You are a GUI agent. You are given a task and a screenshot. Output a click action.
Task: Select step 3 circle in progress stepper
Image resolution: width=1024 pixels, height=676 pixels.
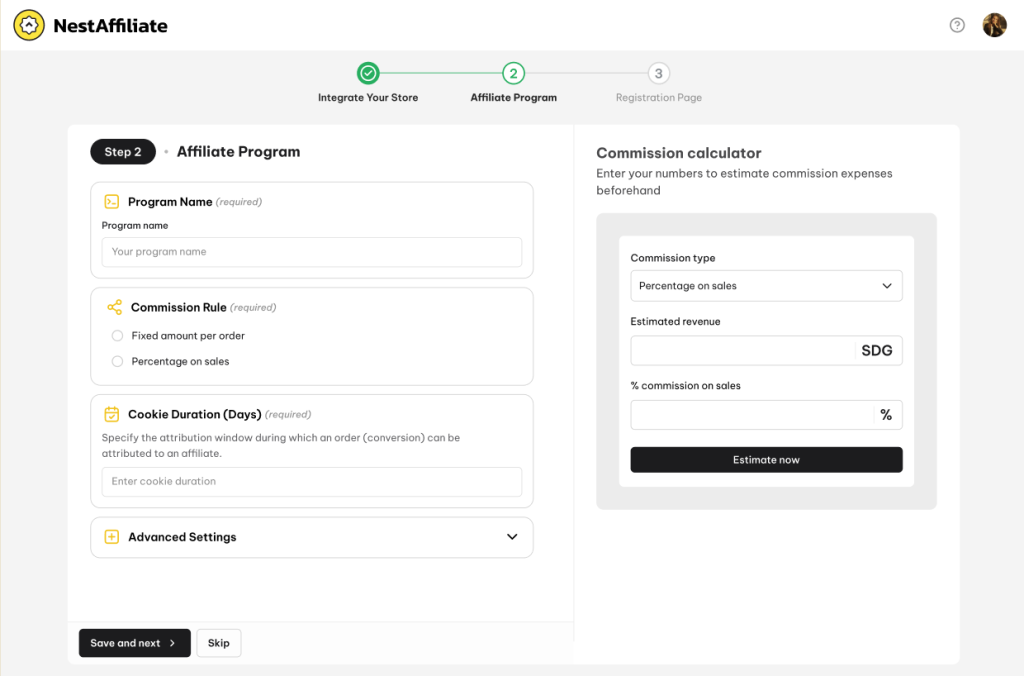coord(658,73)
